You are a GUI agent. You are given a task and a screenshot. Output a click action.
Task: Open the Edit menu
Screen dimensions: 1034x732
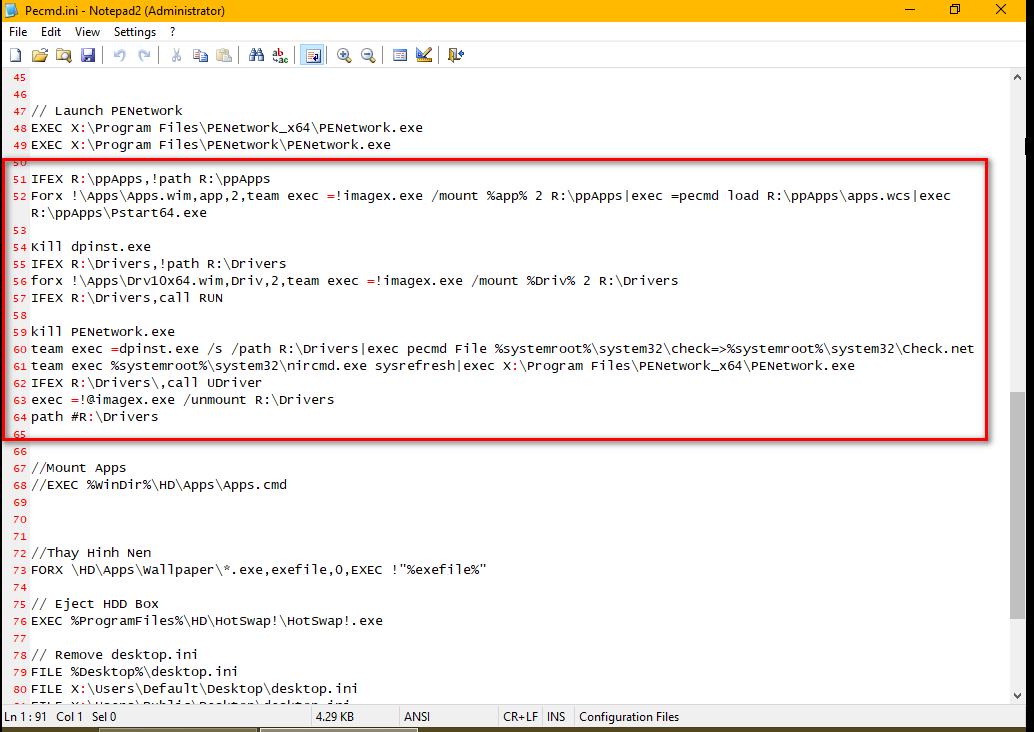pyautogui.click(x=51, y=32)
